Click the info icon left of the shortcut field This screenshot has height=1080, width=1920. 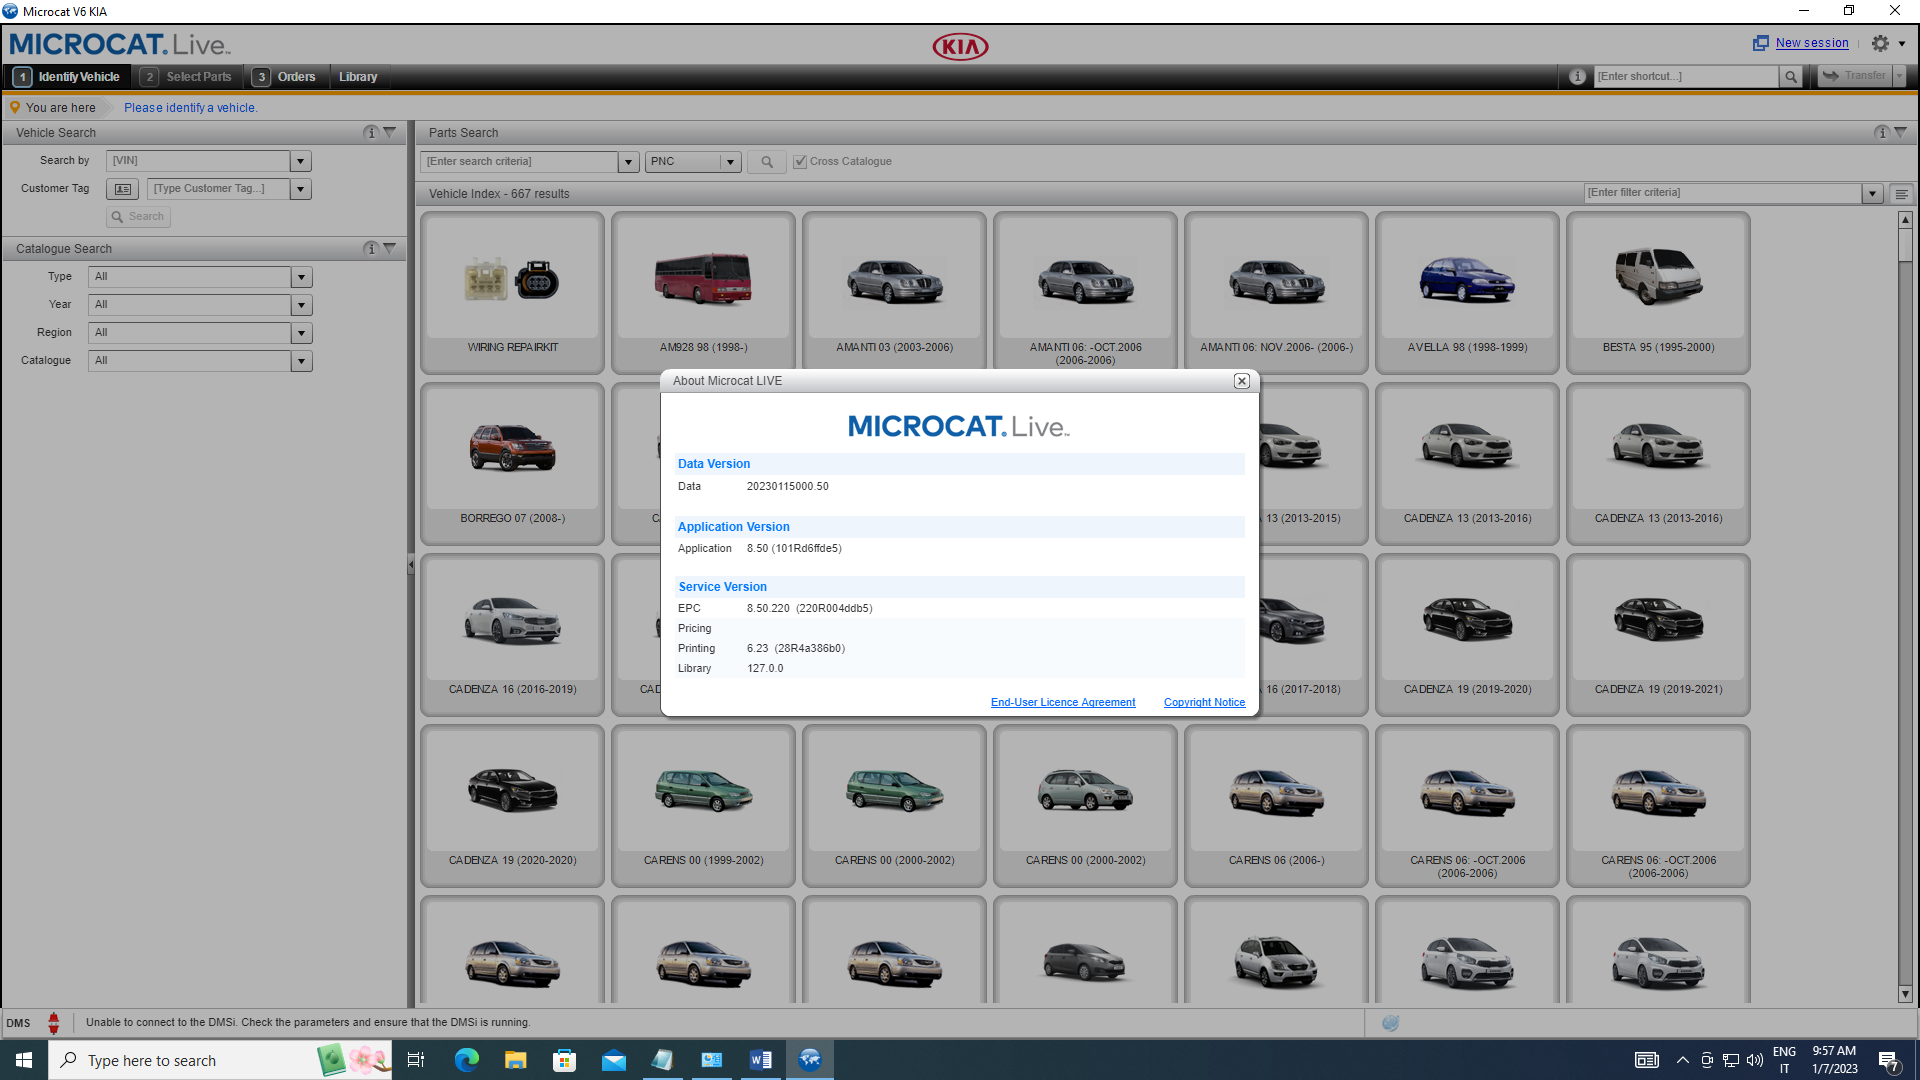[x=1578, y=76]
